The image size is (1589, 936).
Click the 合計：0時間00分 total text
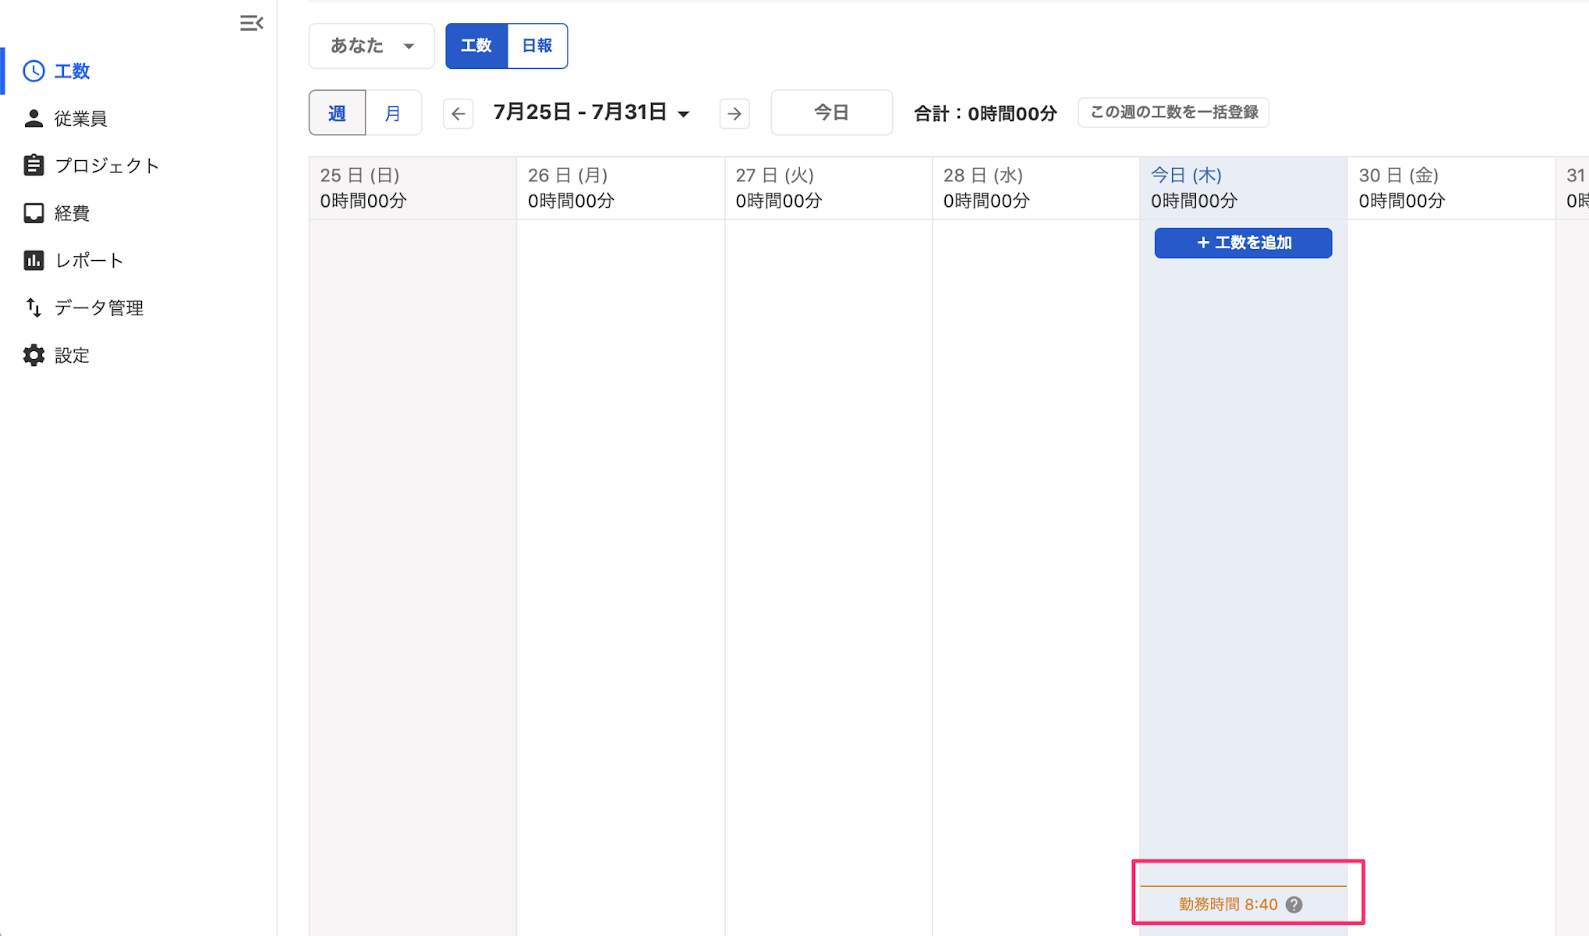coord(985,113)
